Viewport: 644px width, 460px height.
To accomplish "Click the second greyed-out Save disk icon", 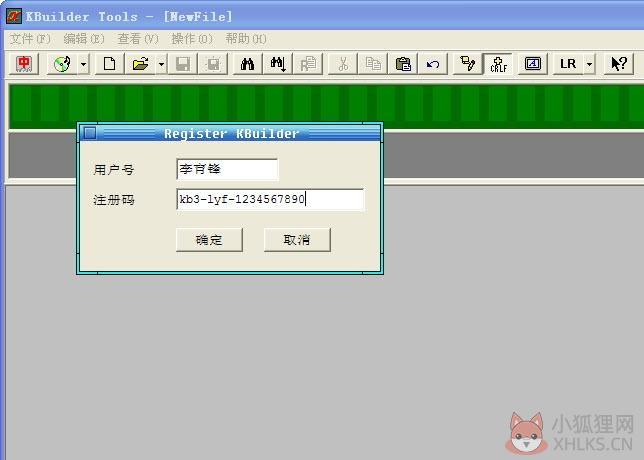I will pos(213,64).
